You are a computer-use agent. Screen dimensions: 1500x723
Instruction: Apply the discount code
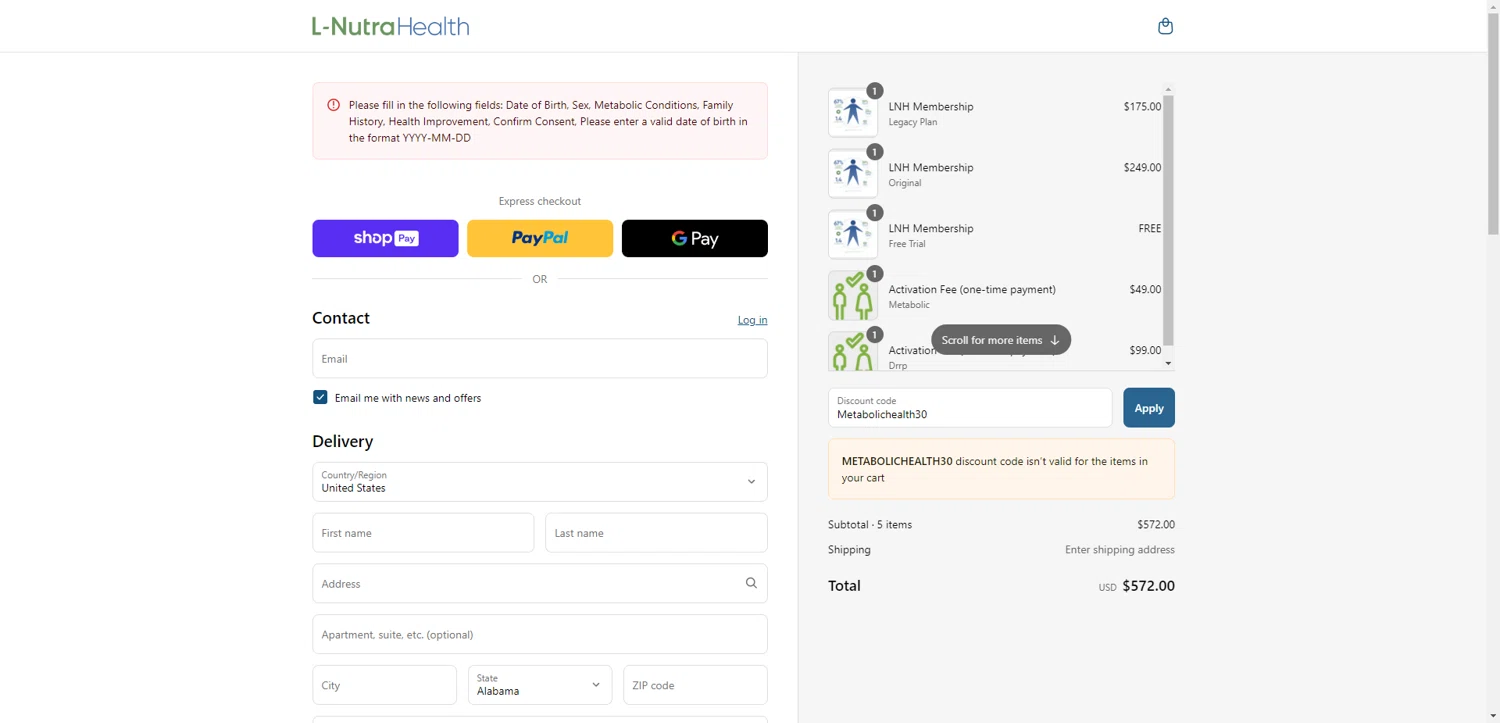[1149, 408]
